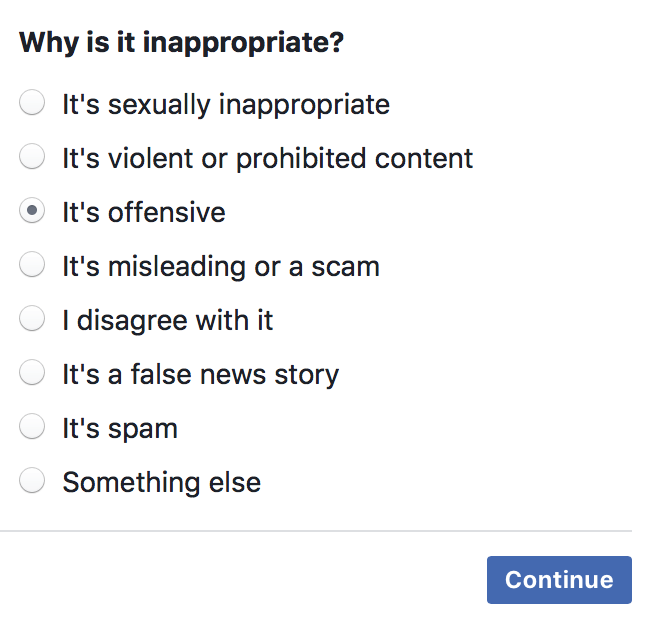Image resolution: width=650 pixels, height=626 pixels.
Task: Click the "It's sexually inappropriate" label text
Action: coord(225,104)
